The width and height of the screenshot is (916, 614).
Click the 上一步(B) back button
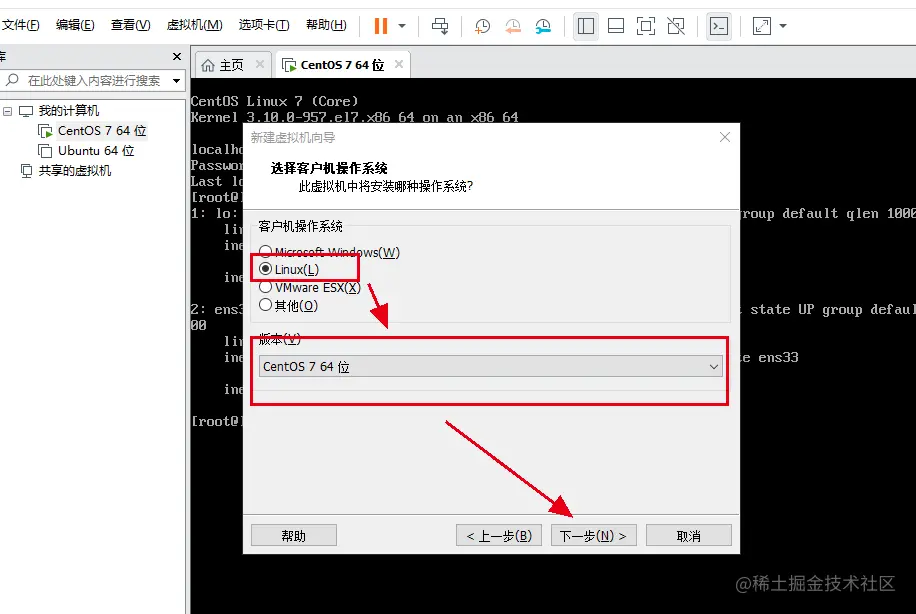pos(499,536)
